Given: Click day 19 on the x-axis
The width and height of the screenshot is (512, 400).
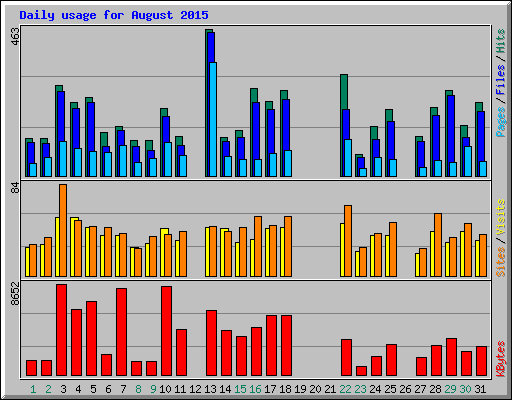Looking at the screenshot, I should [x=300, y=389].
